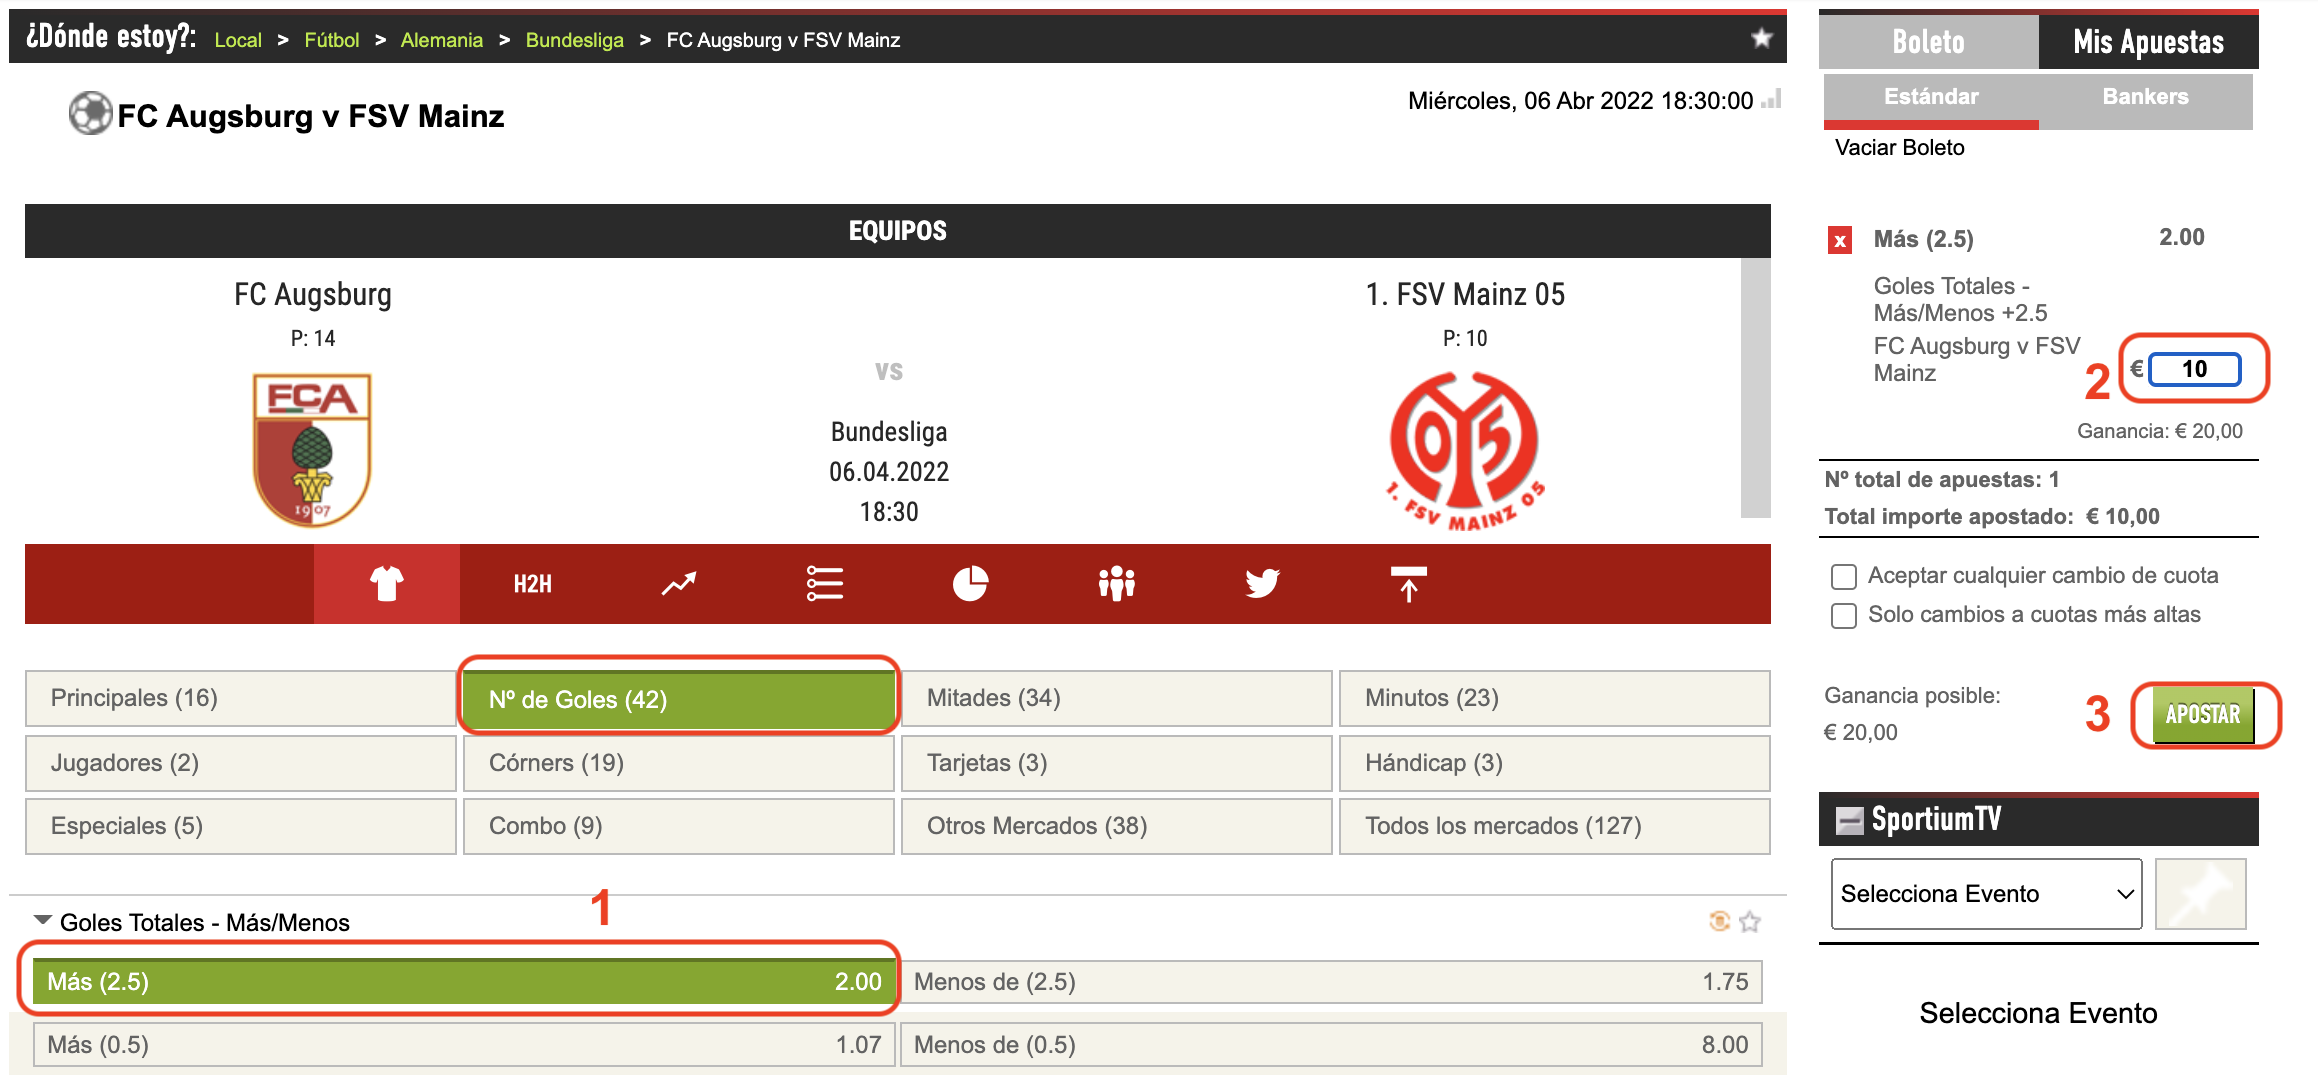The width and height of the screenshot is (2318, 1082).
Task: Click the EQUIPOS panel scrollbar
Action: (1755, 388)
